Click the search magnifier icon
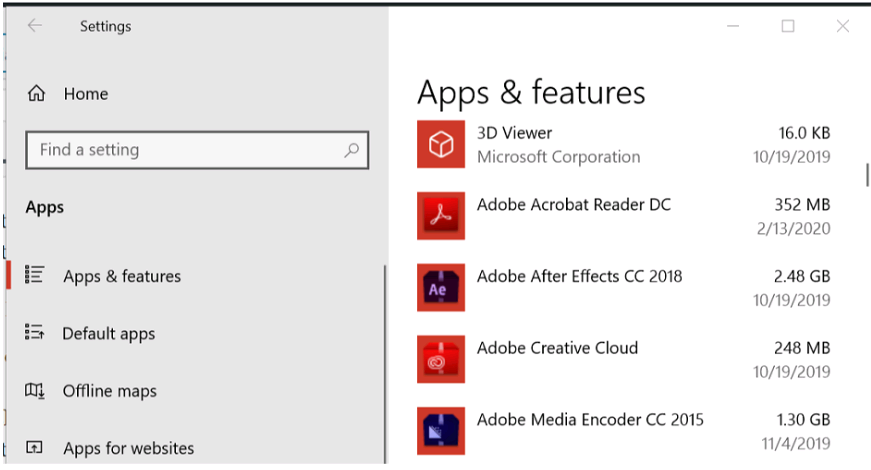The width and height of the screenshot is (871, 470). pos(351,150)
